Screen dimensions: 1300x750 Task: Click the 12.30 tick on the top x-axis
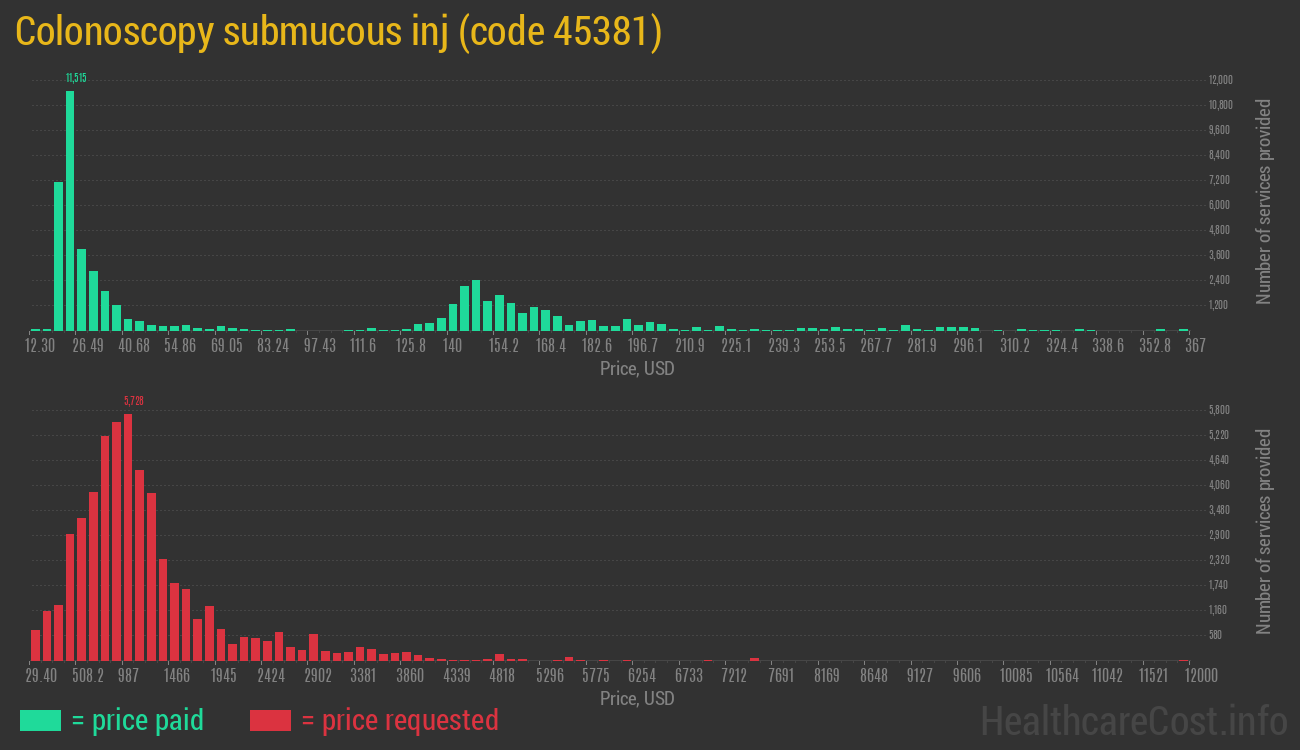tap(40, 346)
